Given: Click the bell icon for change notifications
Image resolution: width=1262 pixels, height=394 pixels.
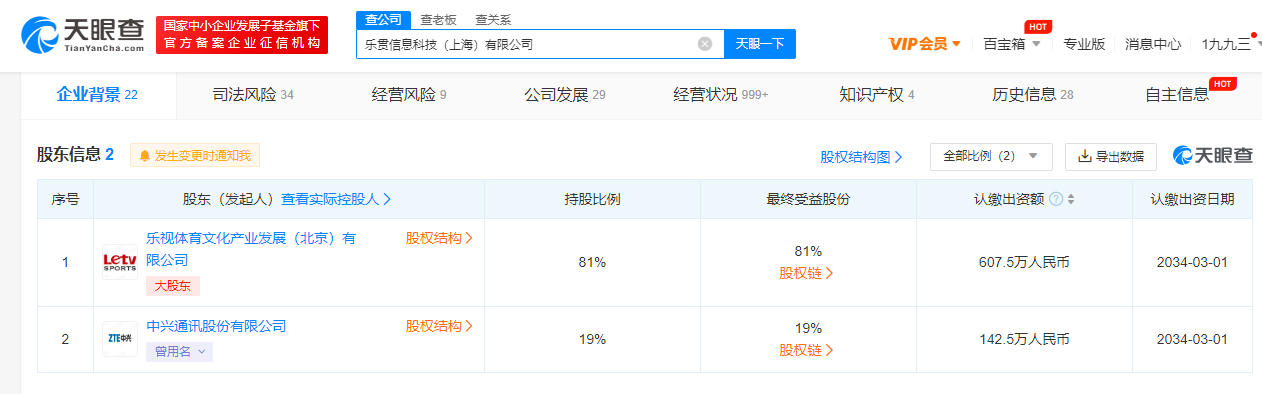Looking at the screenshot, I should (145, 156).
